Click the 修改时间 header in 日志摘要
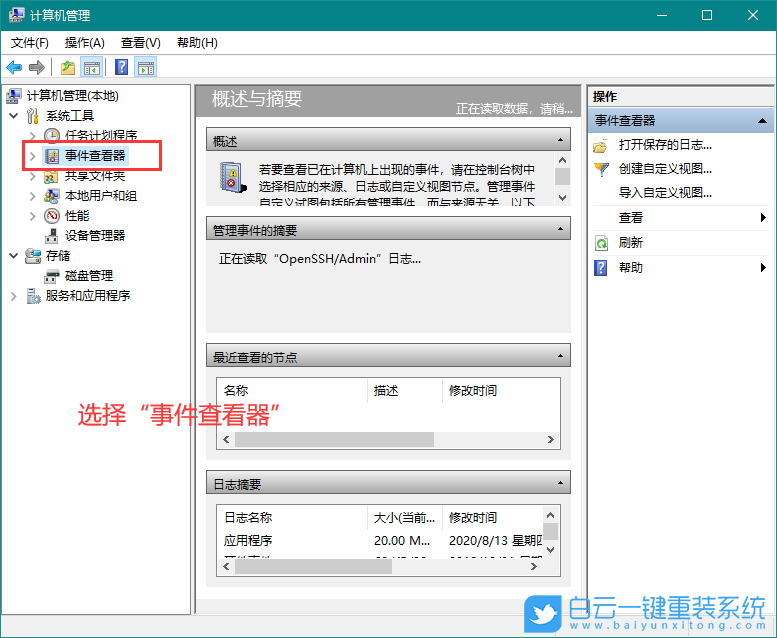The height and width of the screenshot is (638, 777). click(x=473, y=518)
